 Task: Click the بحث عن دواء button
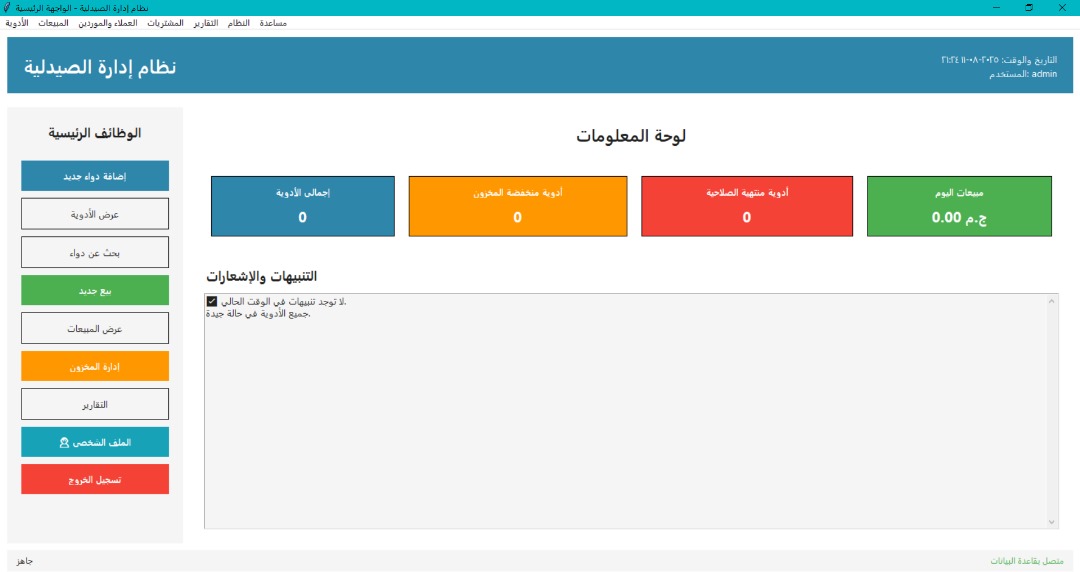click(95, 252)
